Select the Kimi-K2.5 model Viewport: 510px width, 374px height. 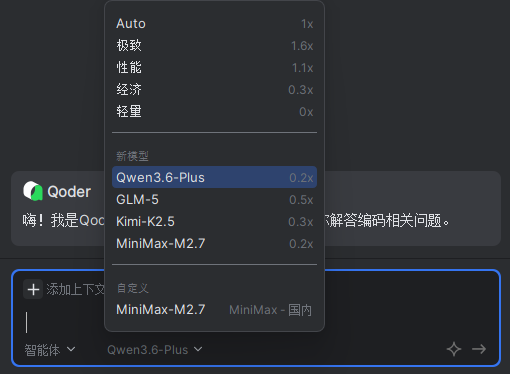pos(214,221)
